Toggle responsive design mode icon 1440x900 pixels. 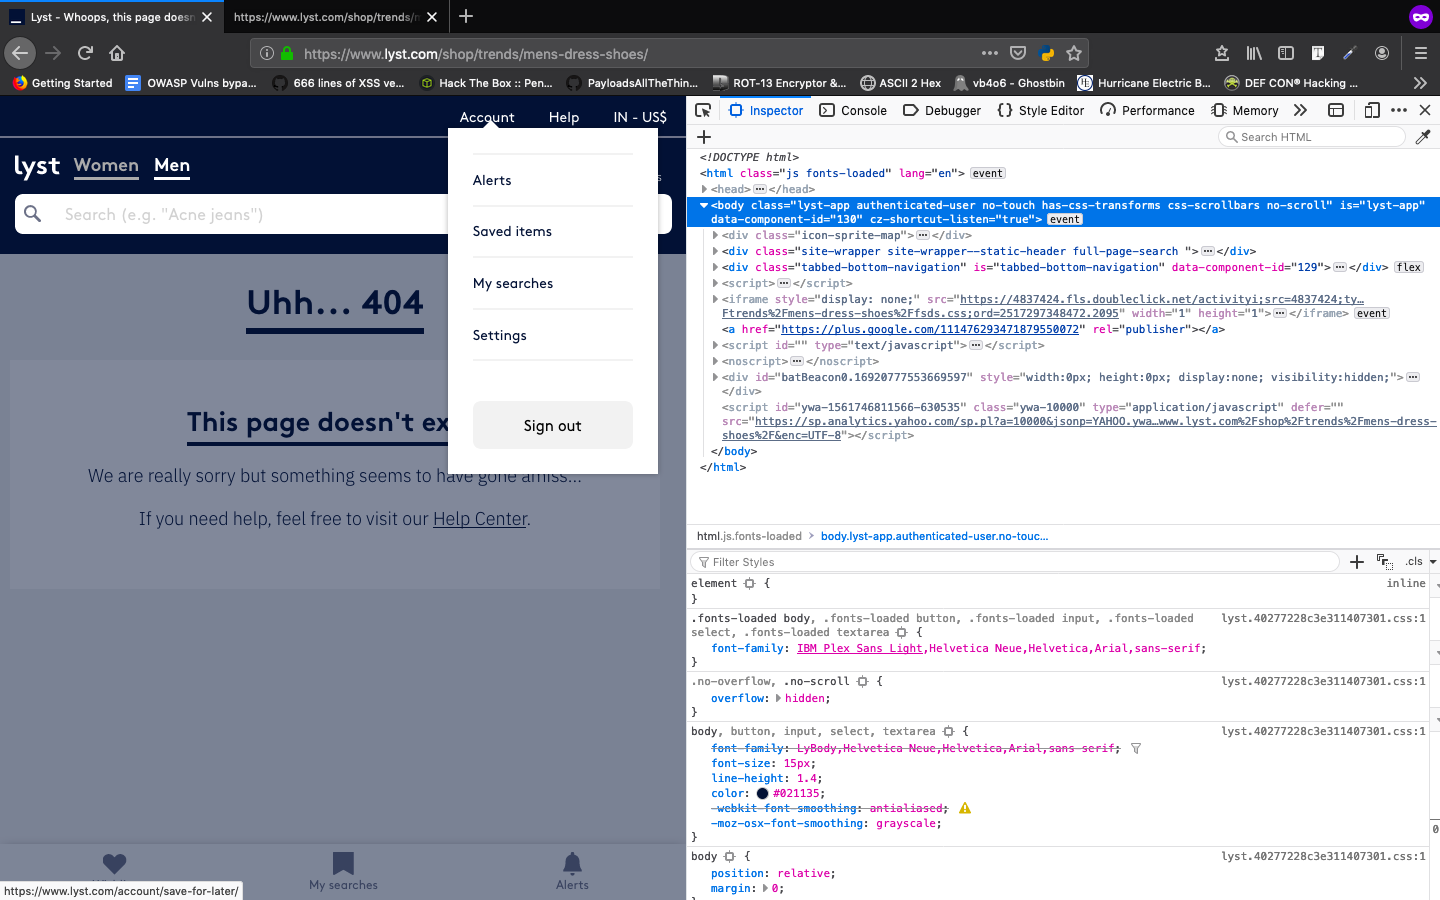tap(1372, 110)
